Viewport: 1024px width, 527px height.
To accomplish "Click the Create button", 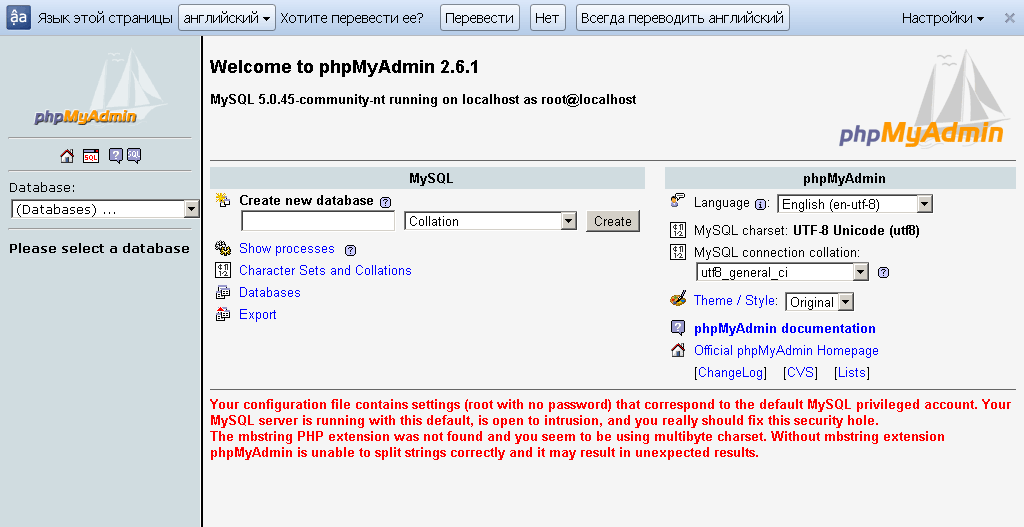I will tap(613, 221).
